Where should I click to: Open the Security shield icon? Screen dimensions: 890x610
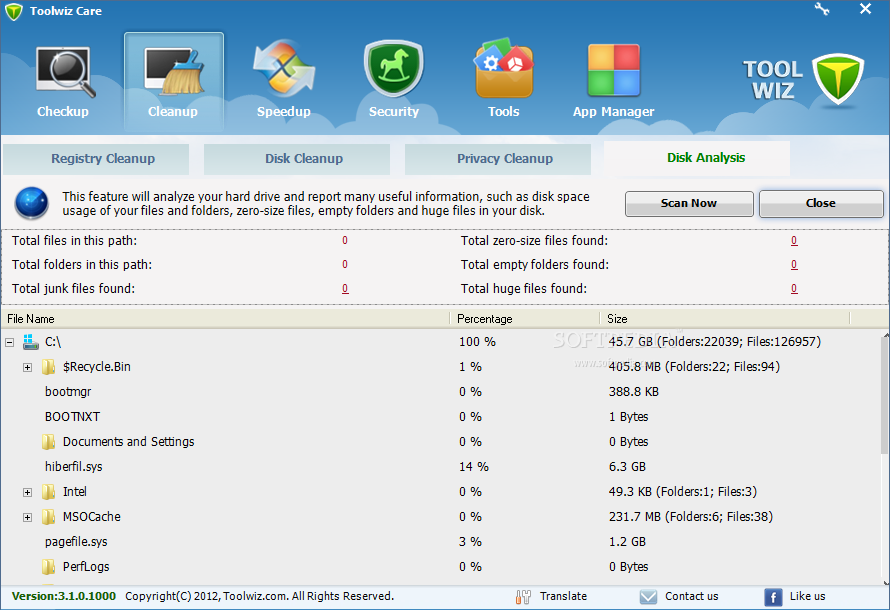(x=393, y=69)
